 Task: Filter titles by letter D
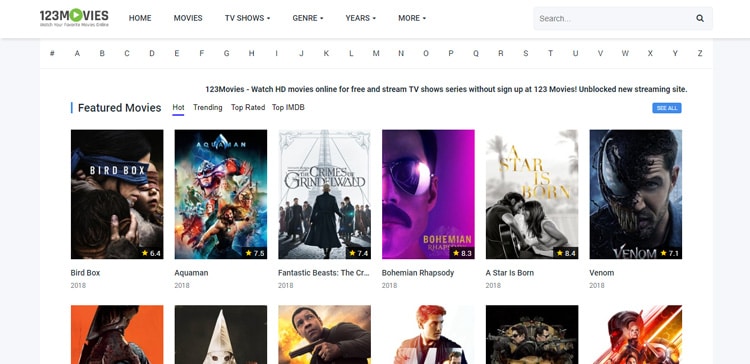pyautogui.click(x=152, y=53)
